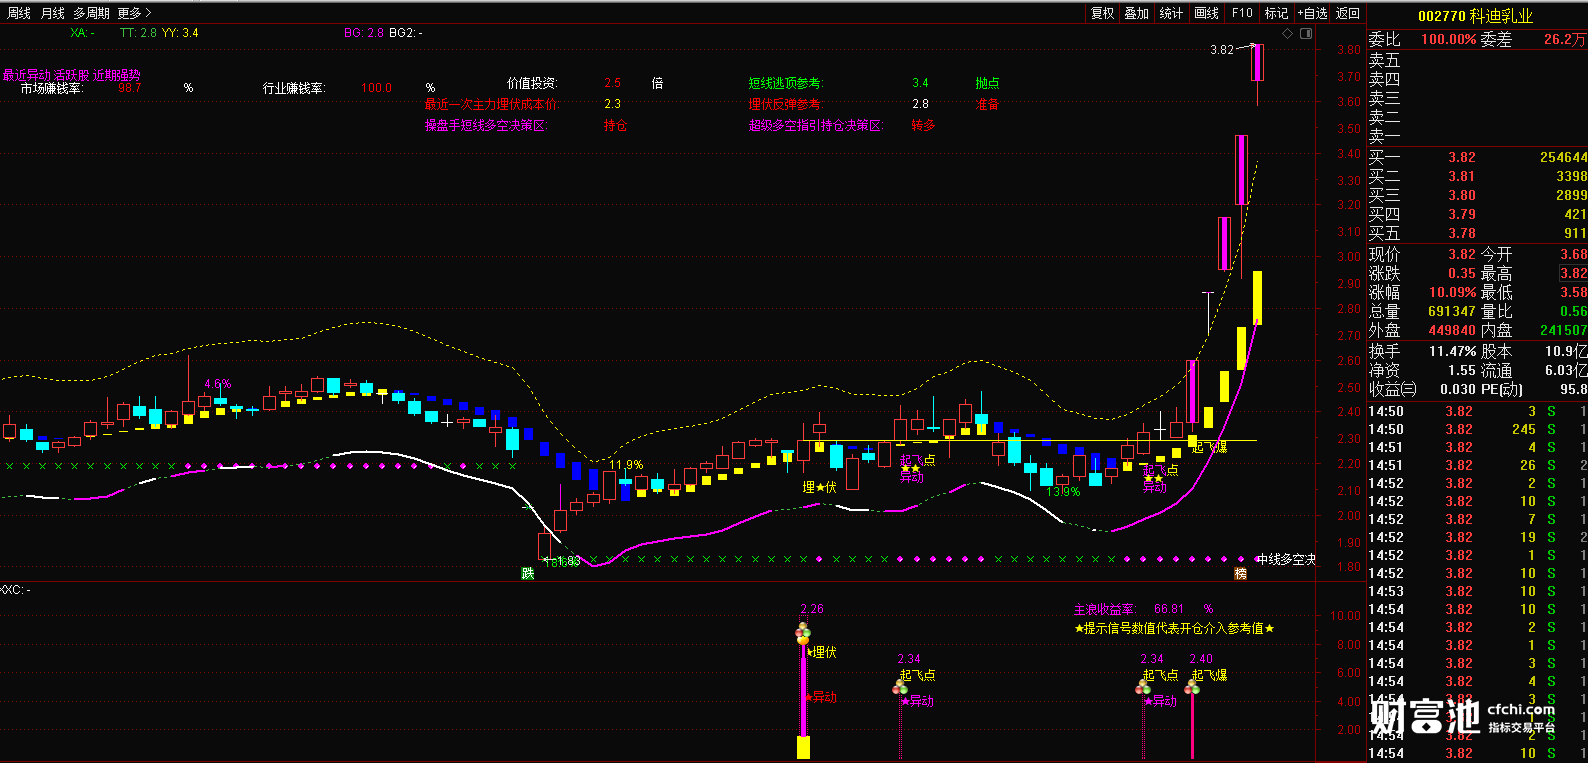Click the 3.82 peak price annotation
Viewport: 1588px width, 763px height.
coord(1221,49)
